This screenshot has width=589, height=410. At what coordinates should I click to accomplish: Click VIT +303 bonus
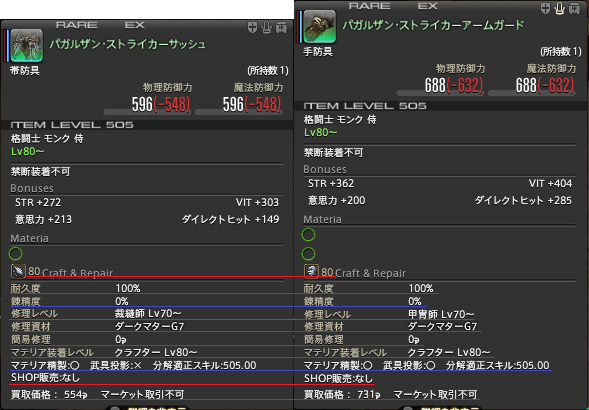[257, 203]
